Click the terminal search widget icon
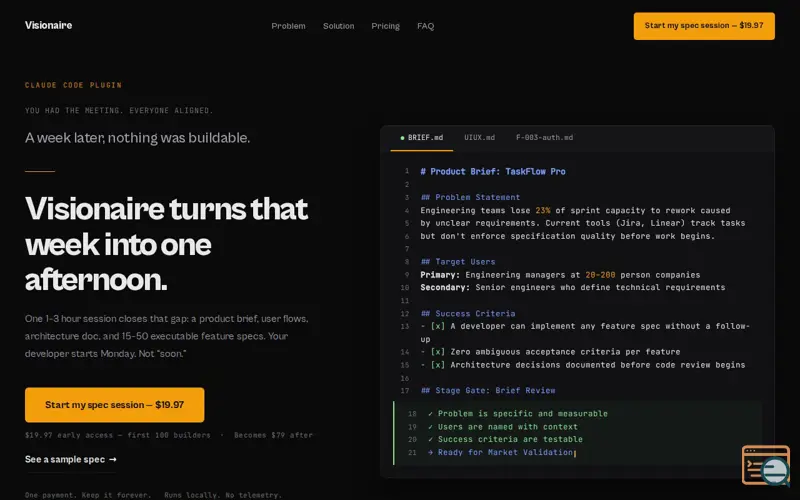The height and width of the screenshot is (500, 800). coord(766,465)
